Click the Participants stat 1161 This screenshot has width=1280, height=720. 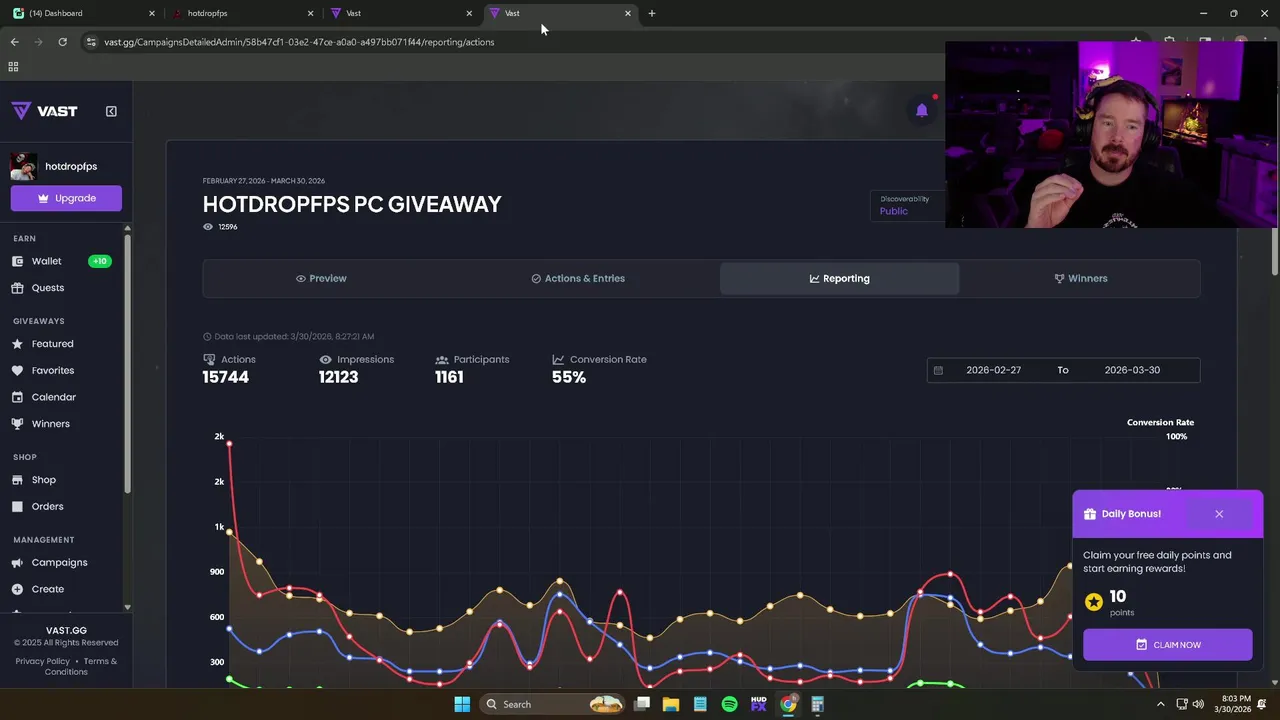click(449, 377)
